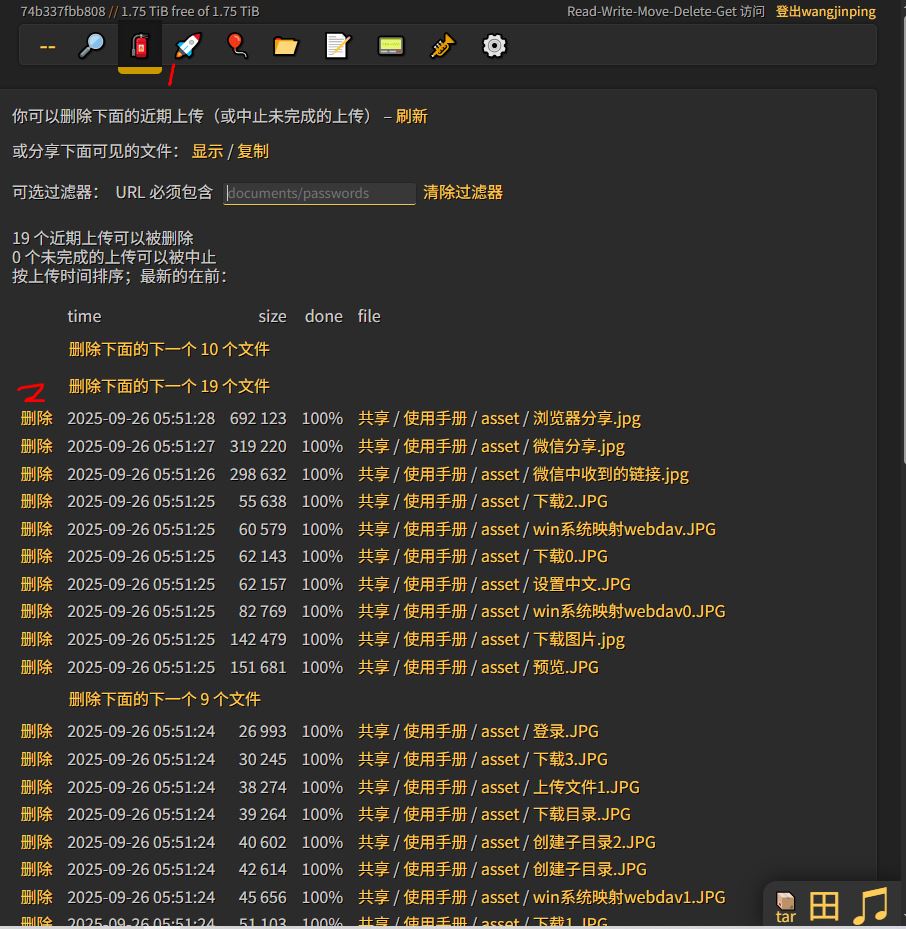Click the 登出wangjinping logout link
906x929 pixels.
(x=825, y=12)
